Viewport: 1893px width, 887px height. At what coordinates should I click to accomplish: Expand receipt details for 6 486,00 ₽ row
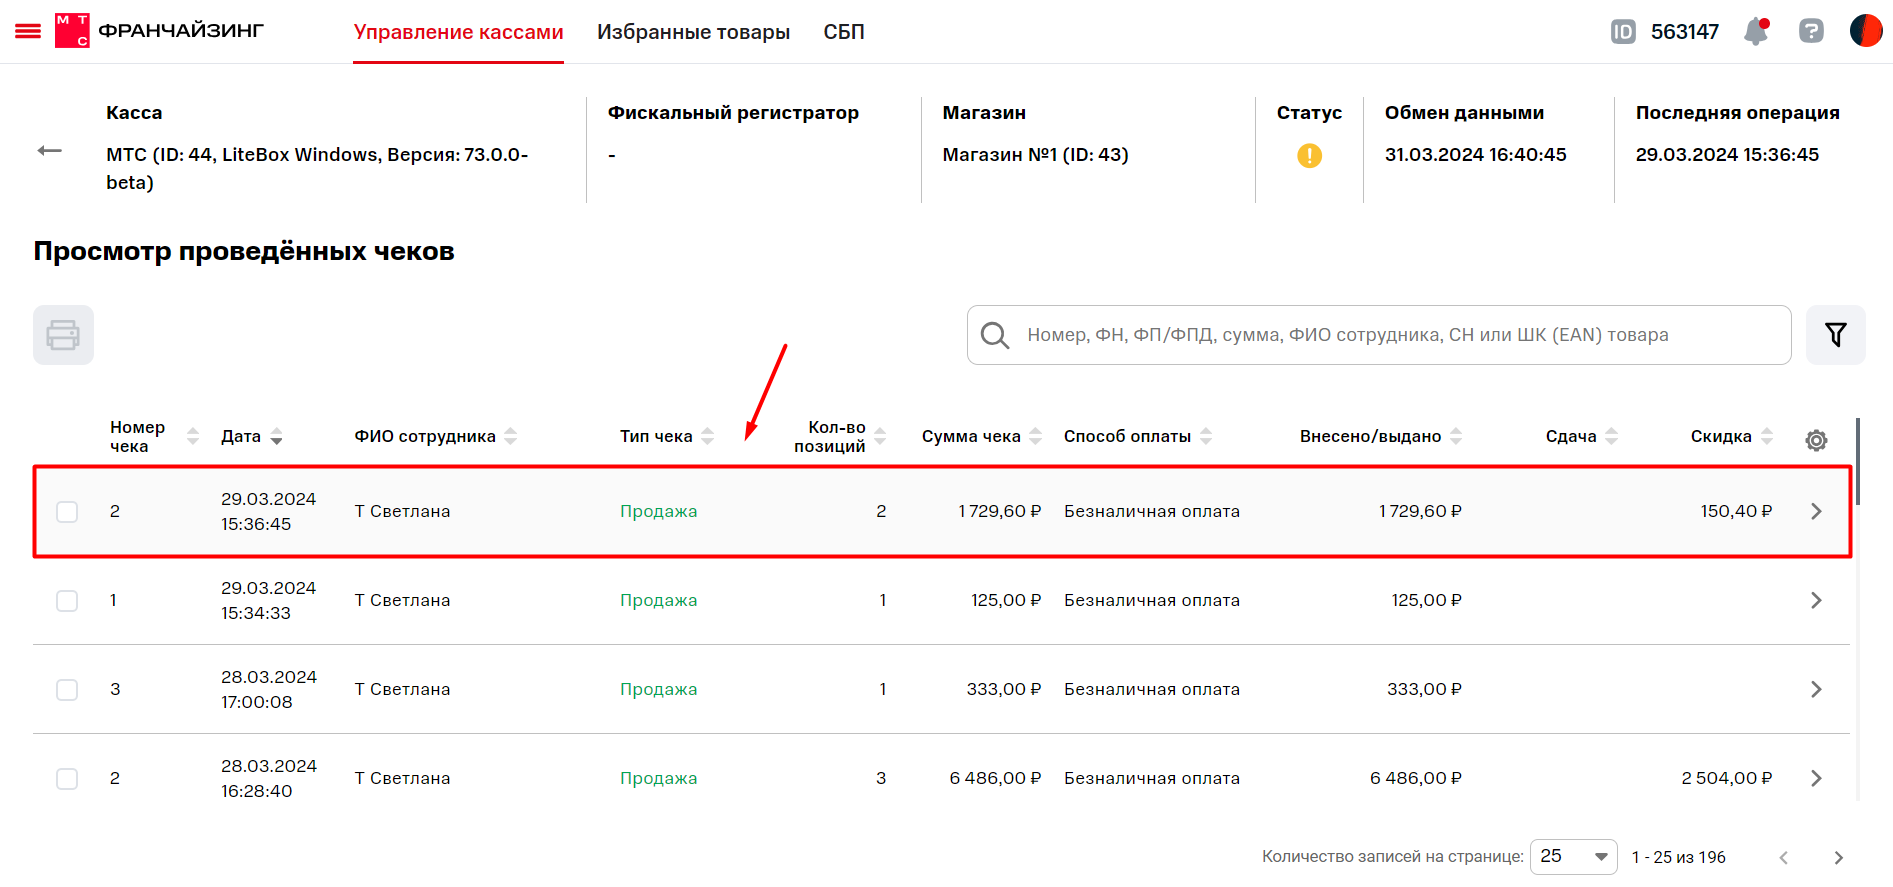click(1816, 778)
